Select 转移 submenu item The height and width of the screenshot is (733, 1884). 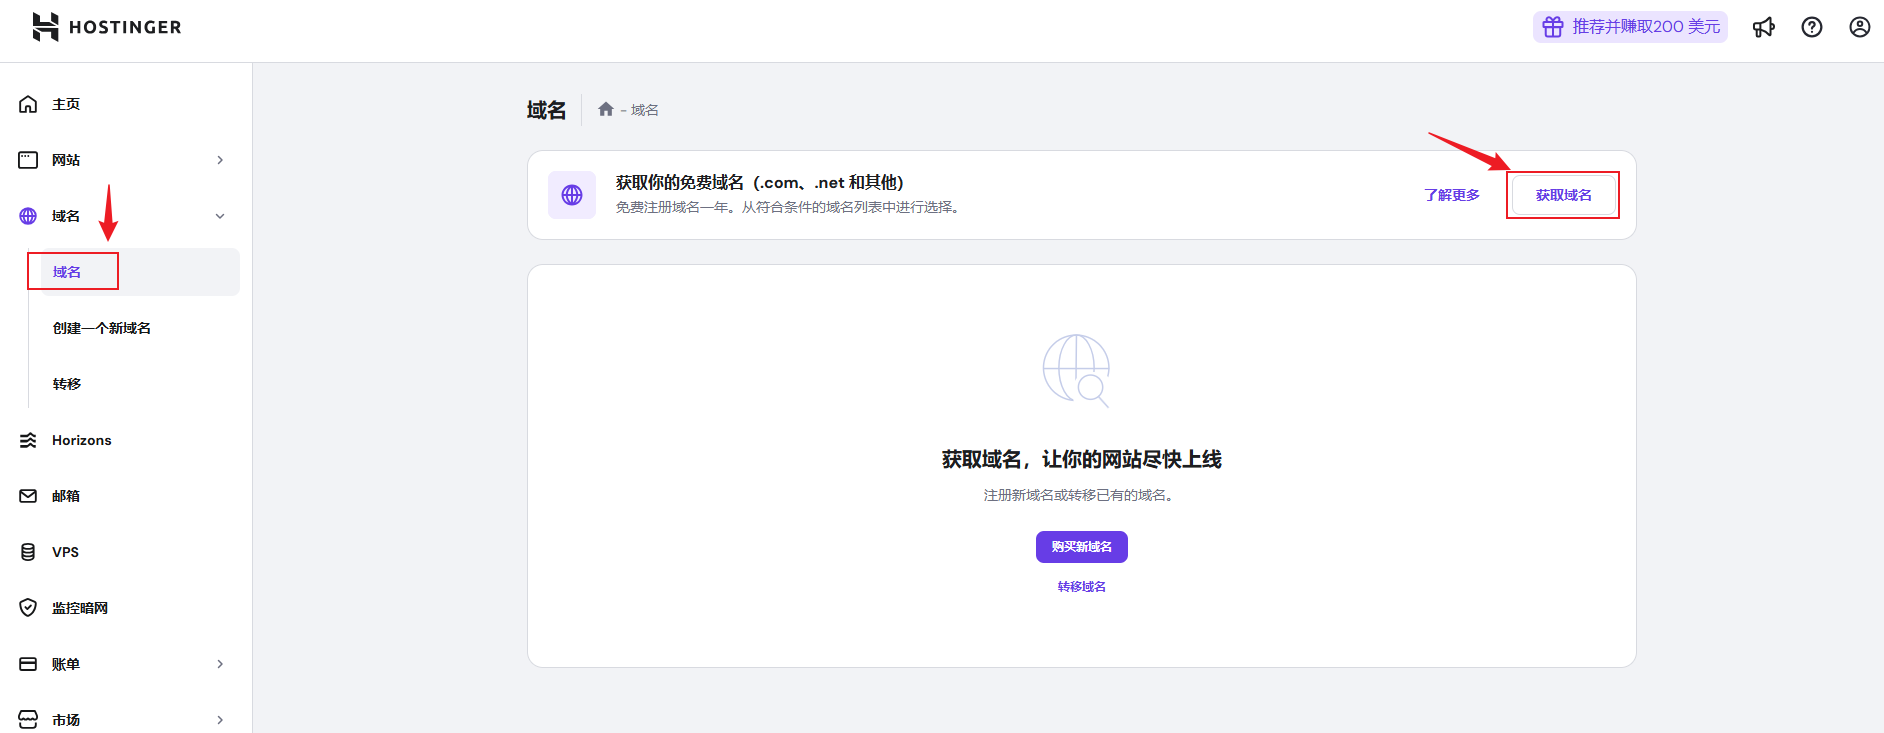(x=67, y=384)
